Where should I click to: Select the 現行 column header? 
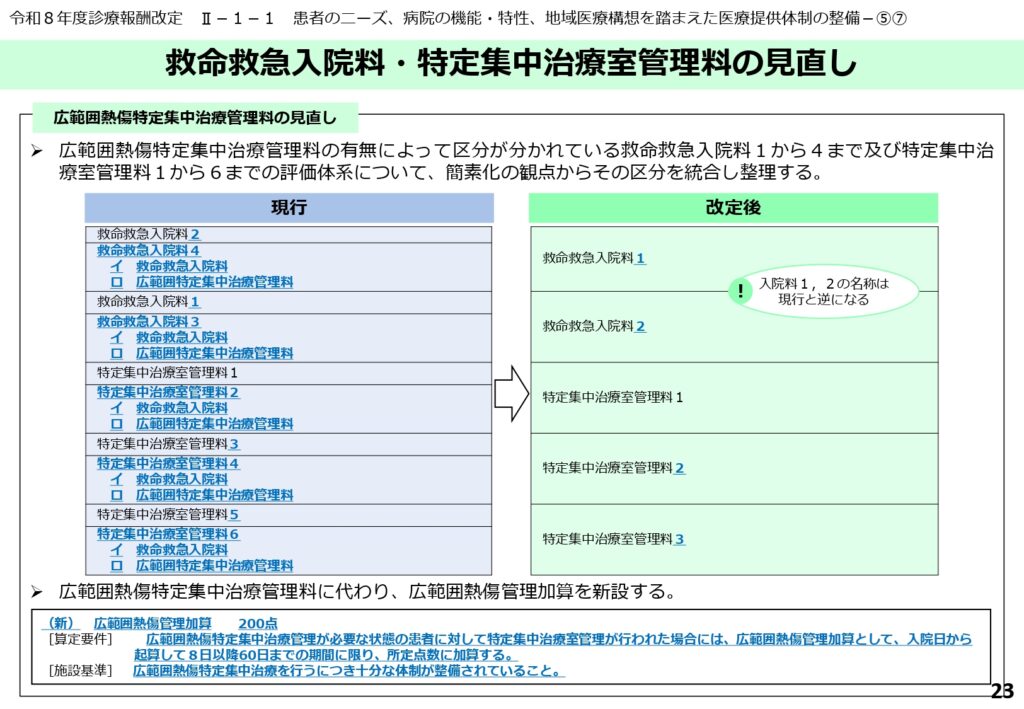pos(289,208)
